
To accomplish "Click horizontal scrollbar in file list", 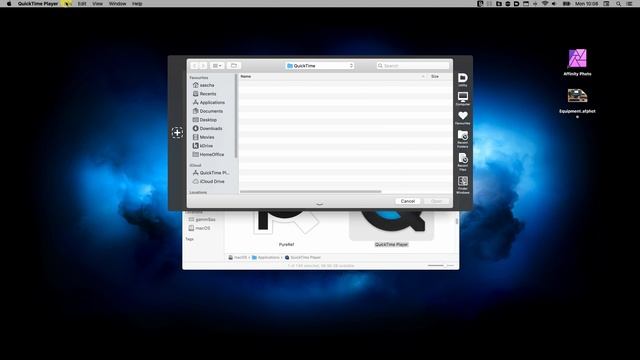I will pos(310,191).
